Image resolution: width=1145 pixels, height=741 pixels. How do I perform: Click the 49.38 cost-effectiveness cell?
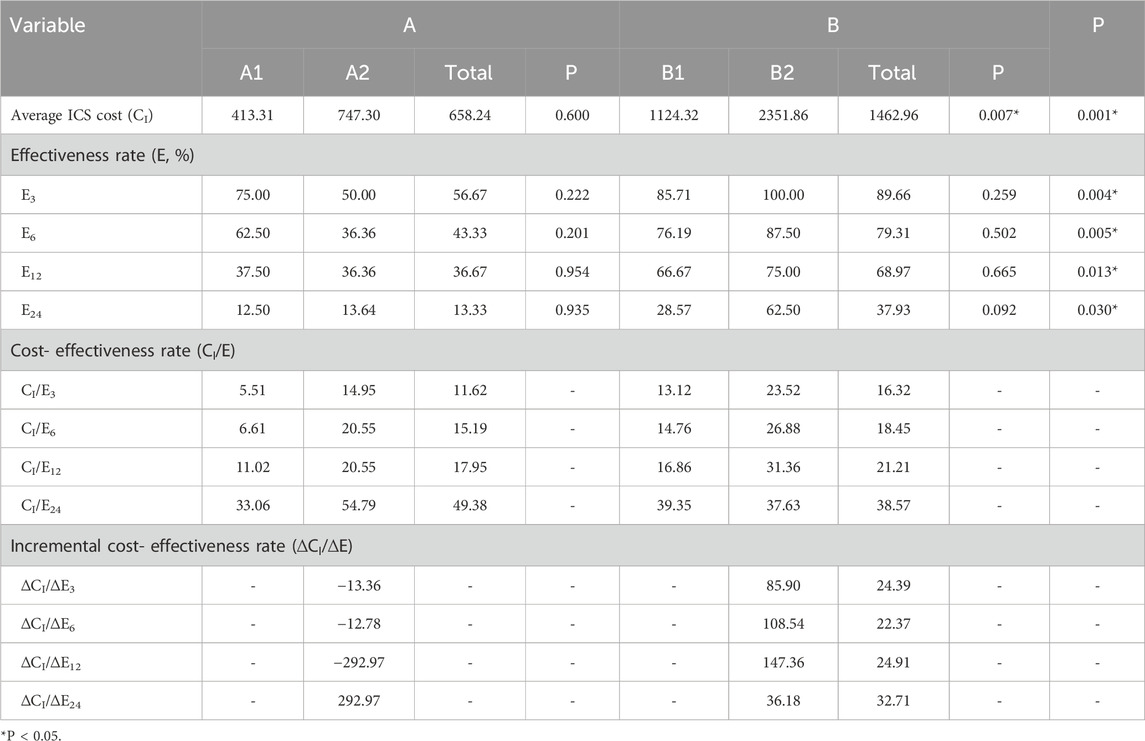468,506
